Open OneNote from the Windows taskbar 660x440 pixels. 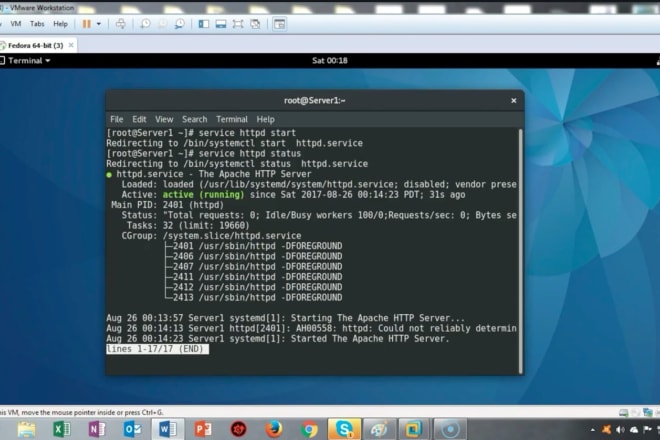tap(97, 429)
